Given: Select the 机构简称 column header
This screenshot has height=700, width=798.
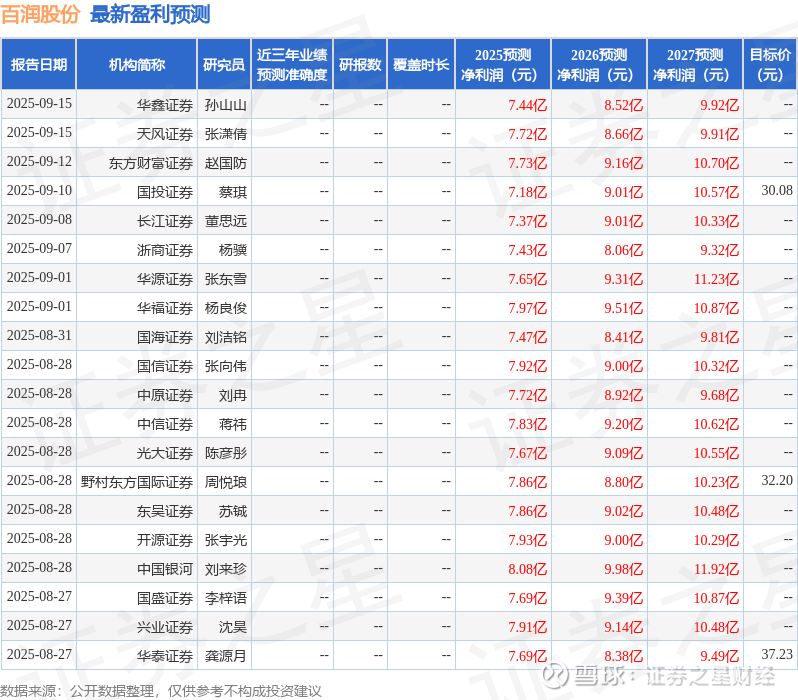Looking at the screenshot, I should (x=136, y=64).
